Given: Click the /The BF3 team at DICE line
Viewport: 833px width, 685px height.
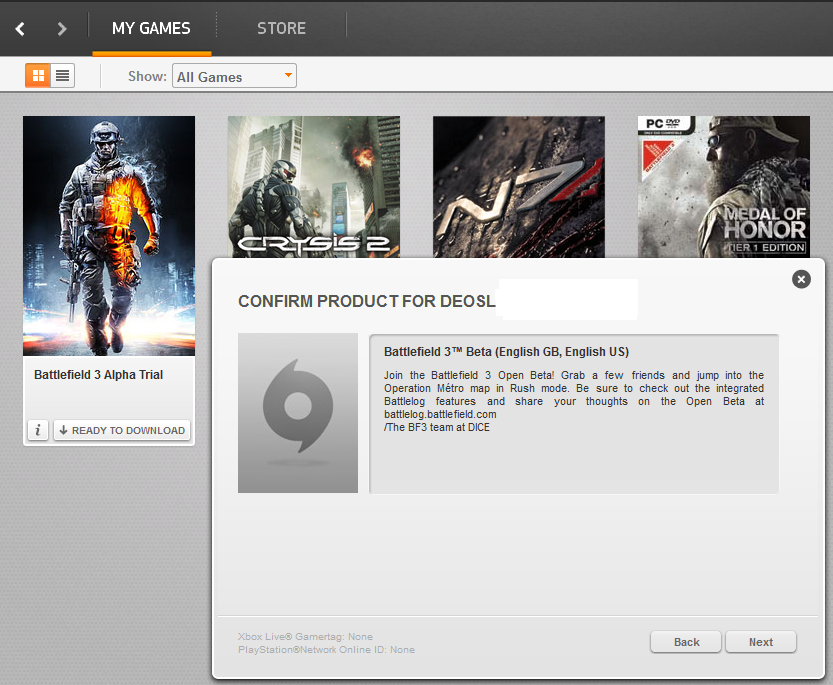Looking at the screenshot, I should 437,427.
